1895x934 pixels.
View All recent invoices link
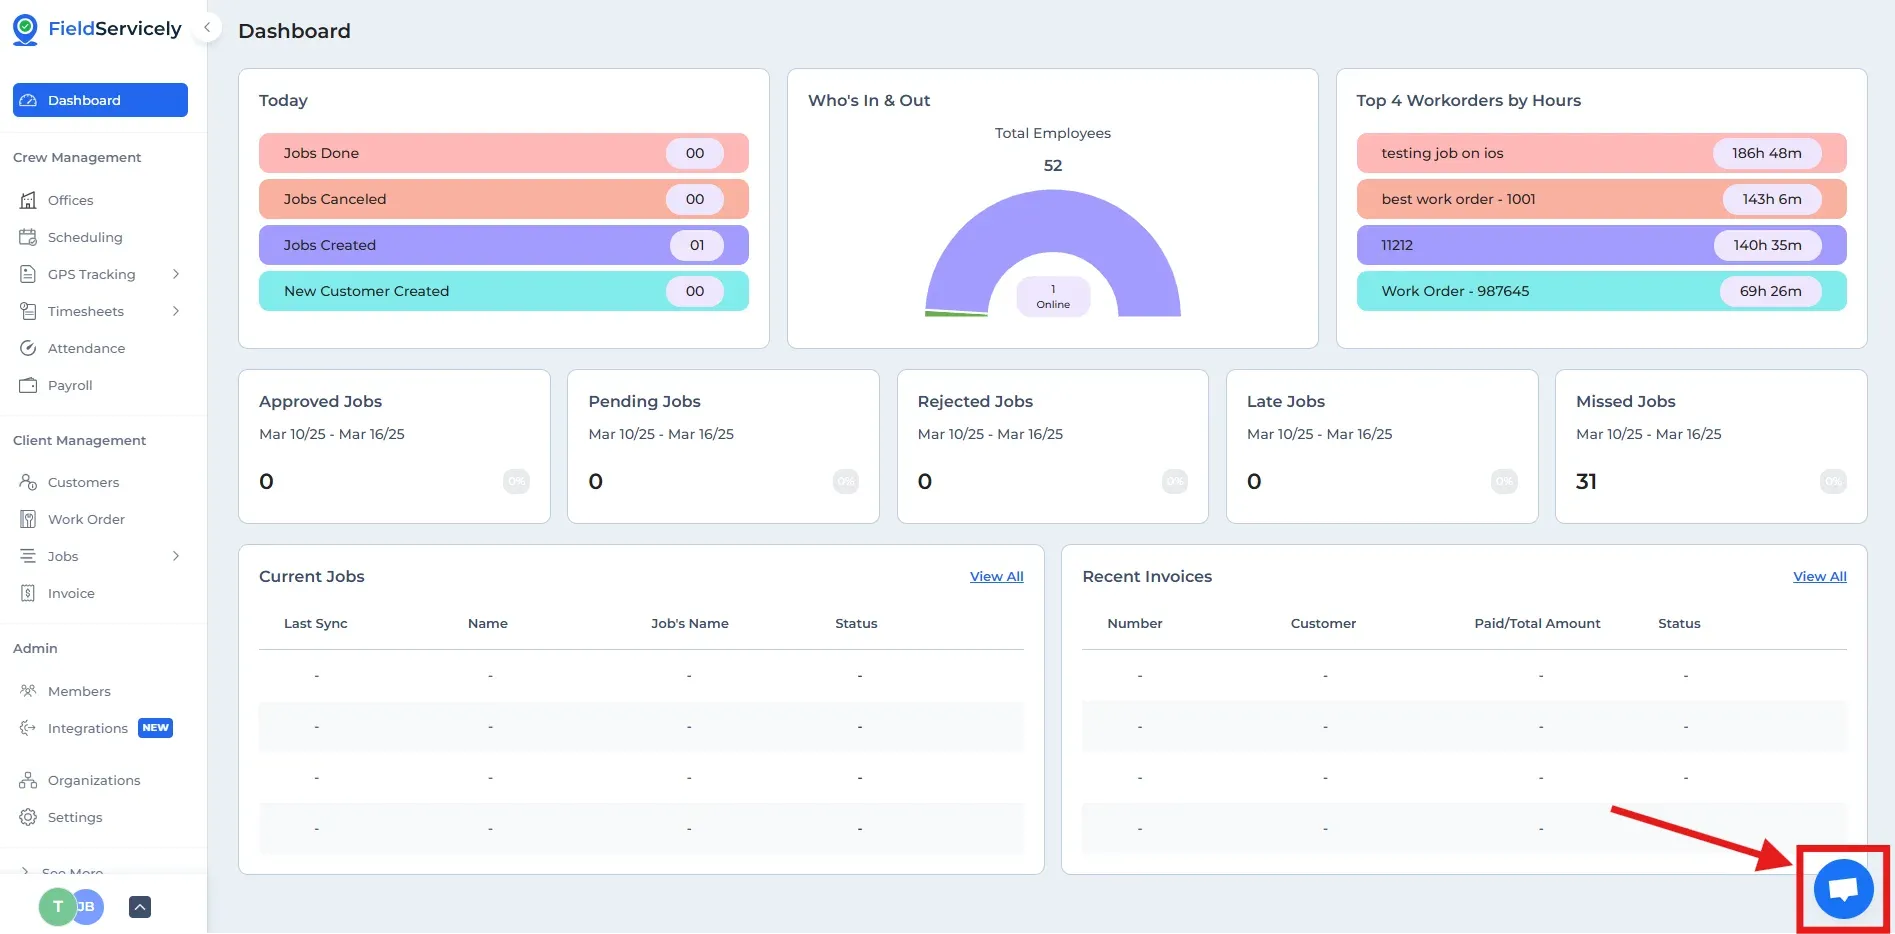1819,577
